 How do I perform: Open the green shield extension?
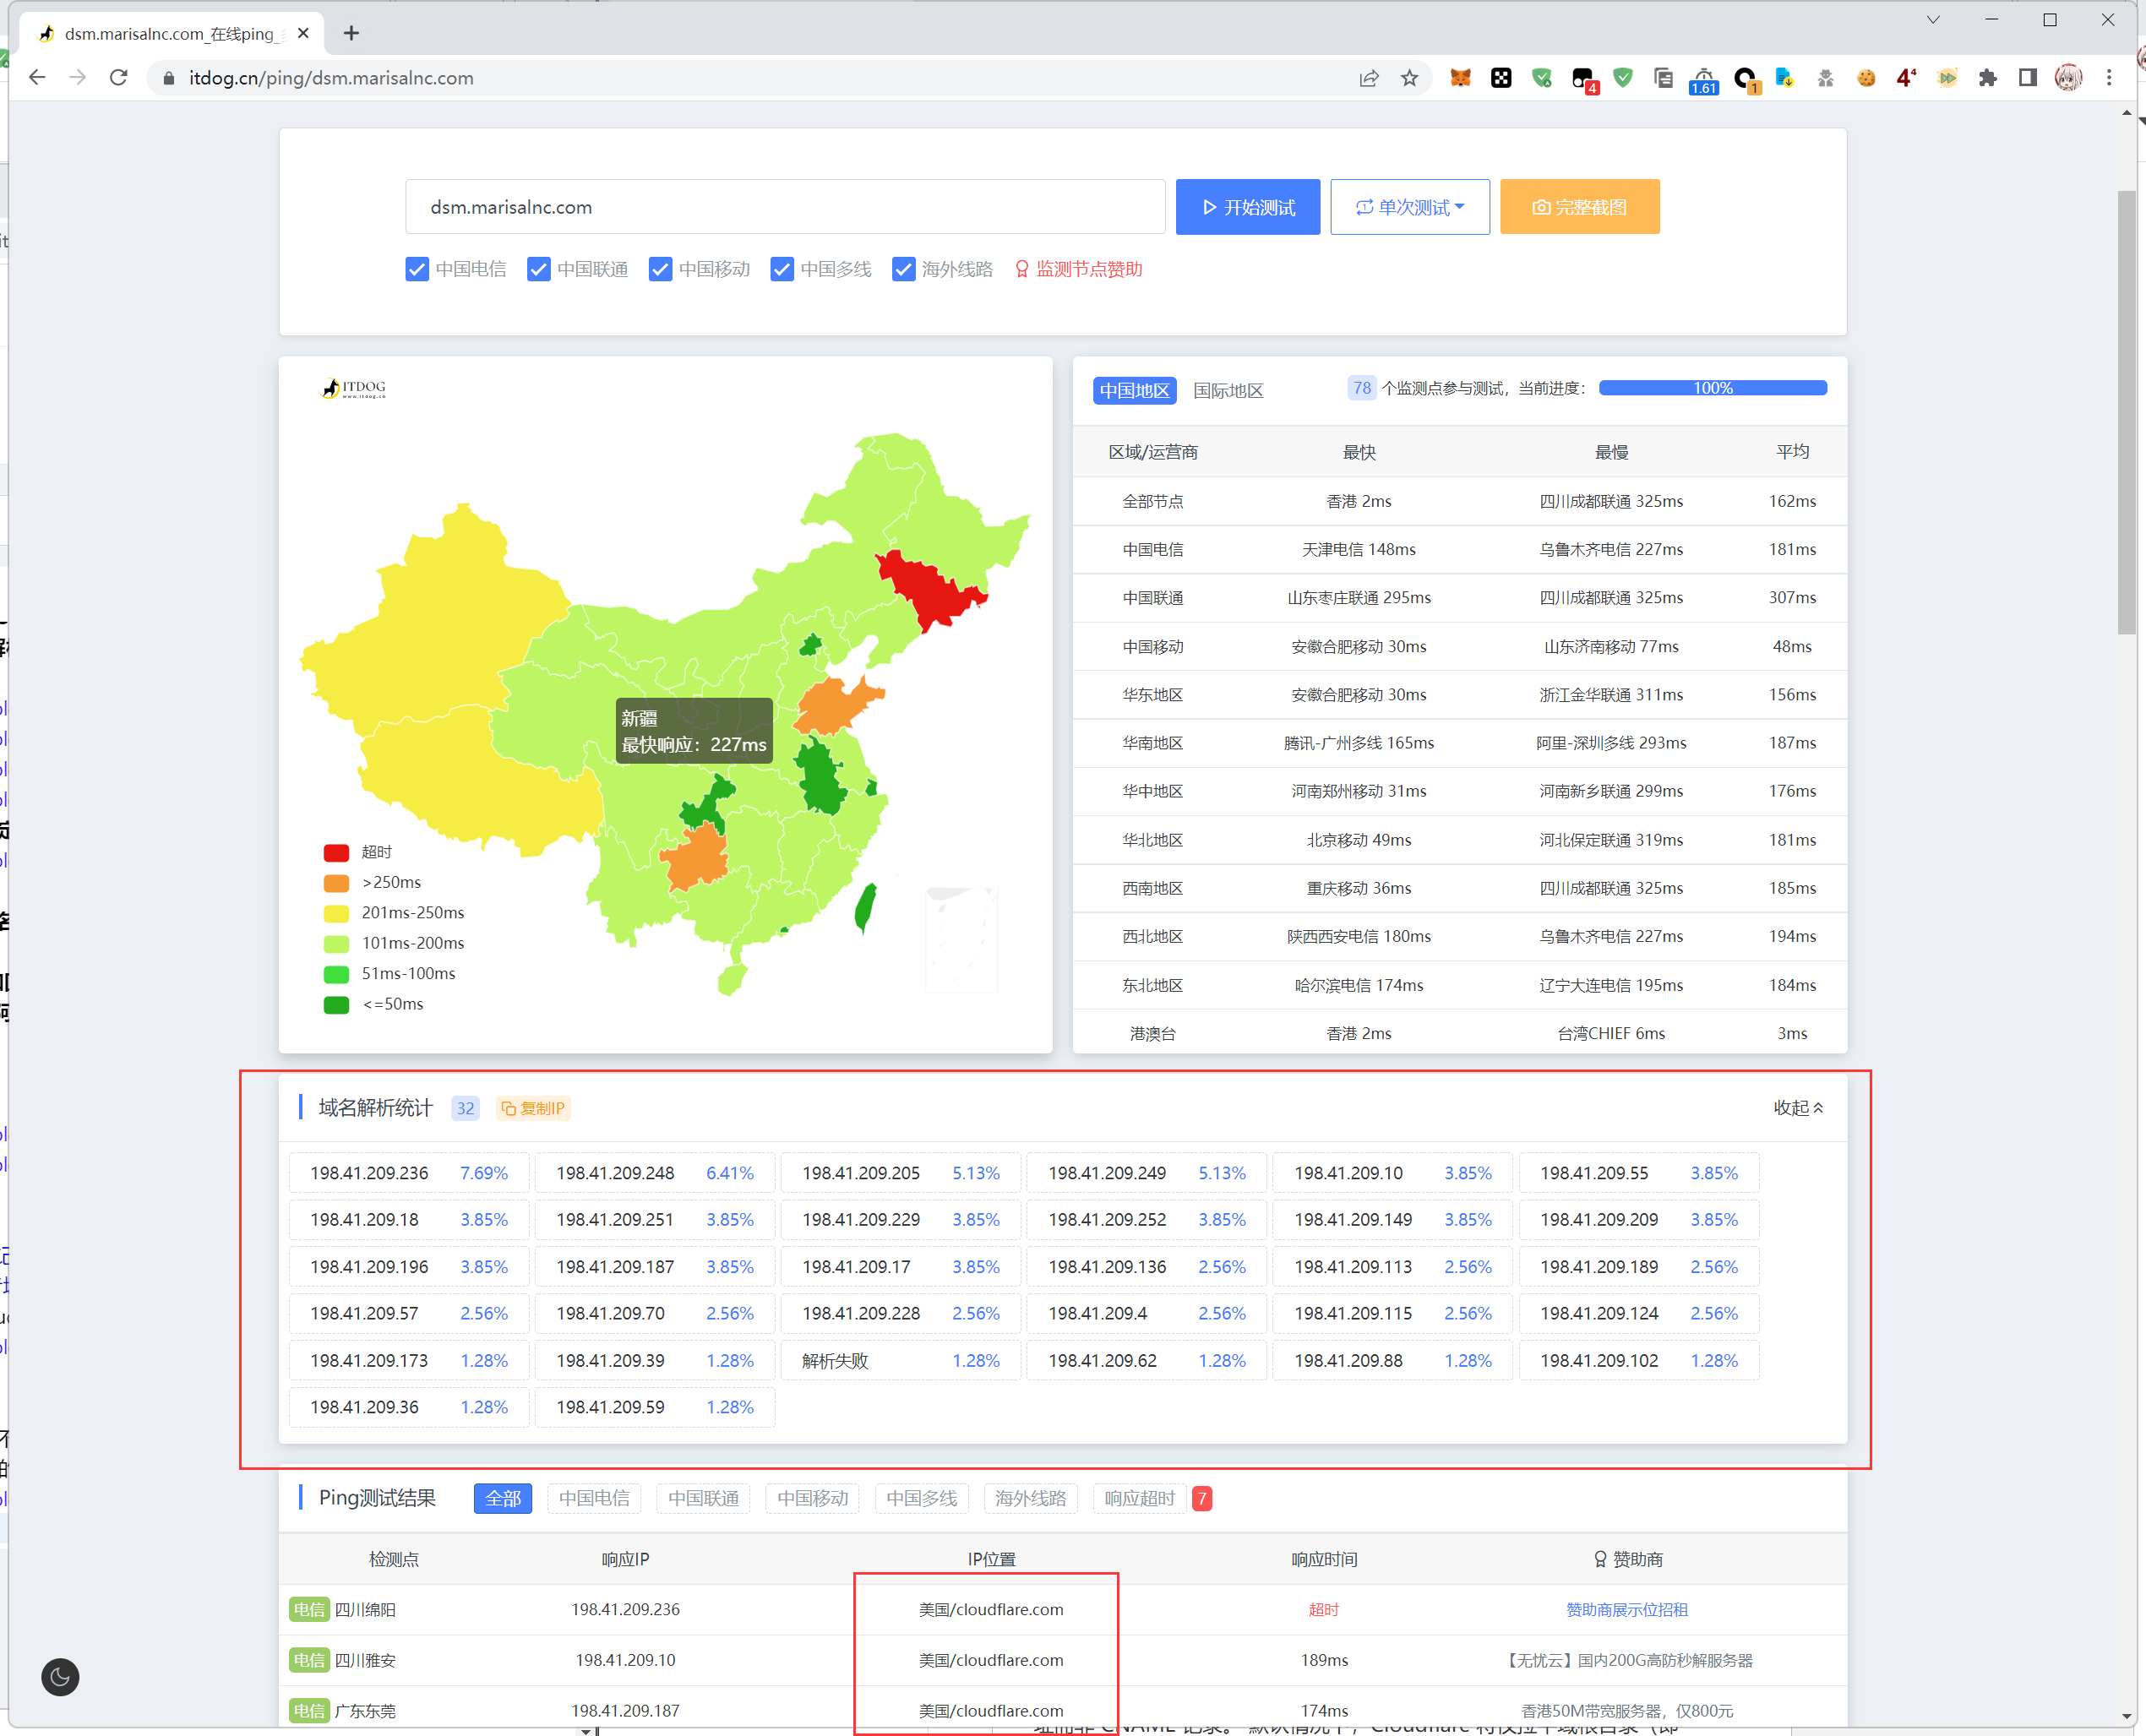1623,78
